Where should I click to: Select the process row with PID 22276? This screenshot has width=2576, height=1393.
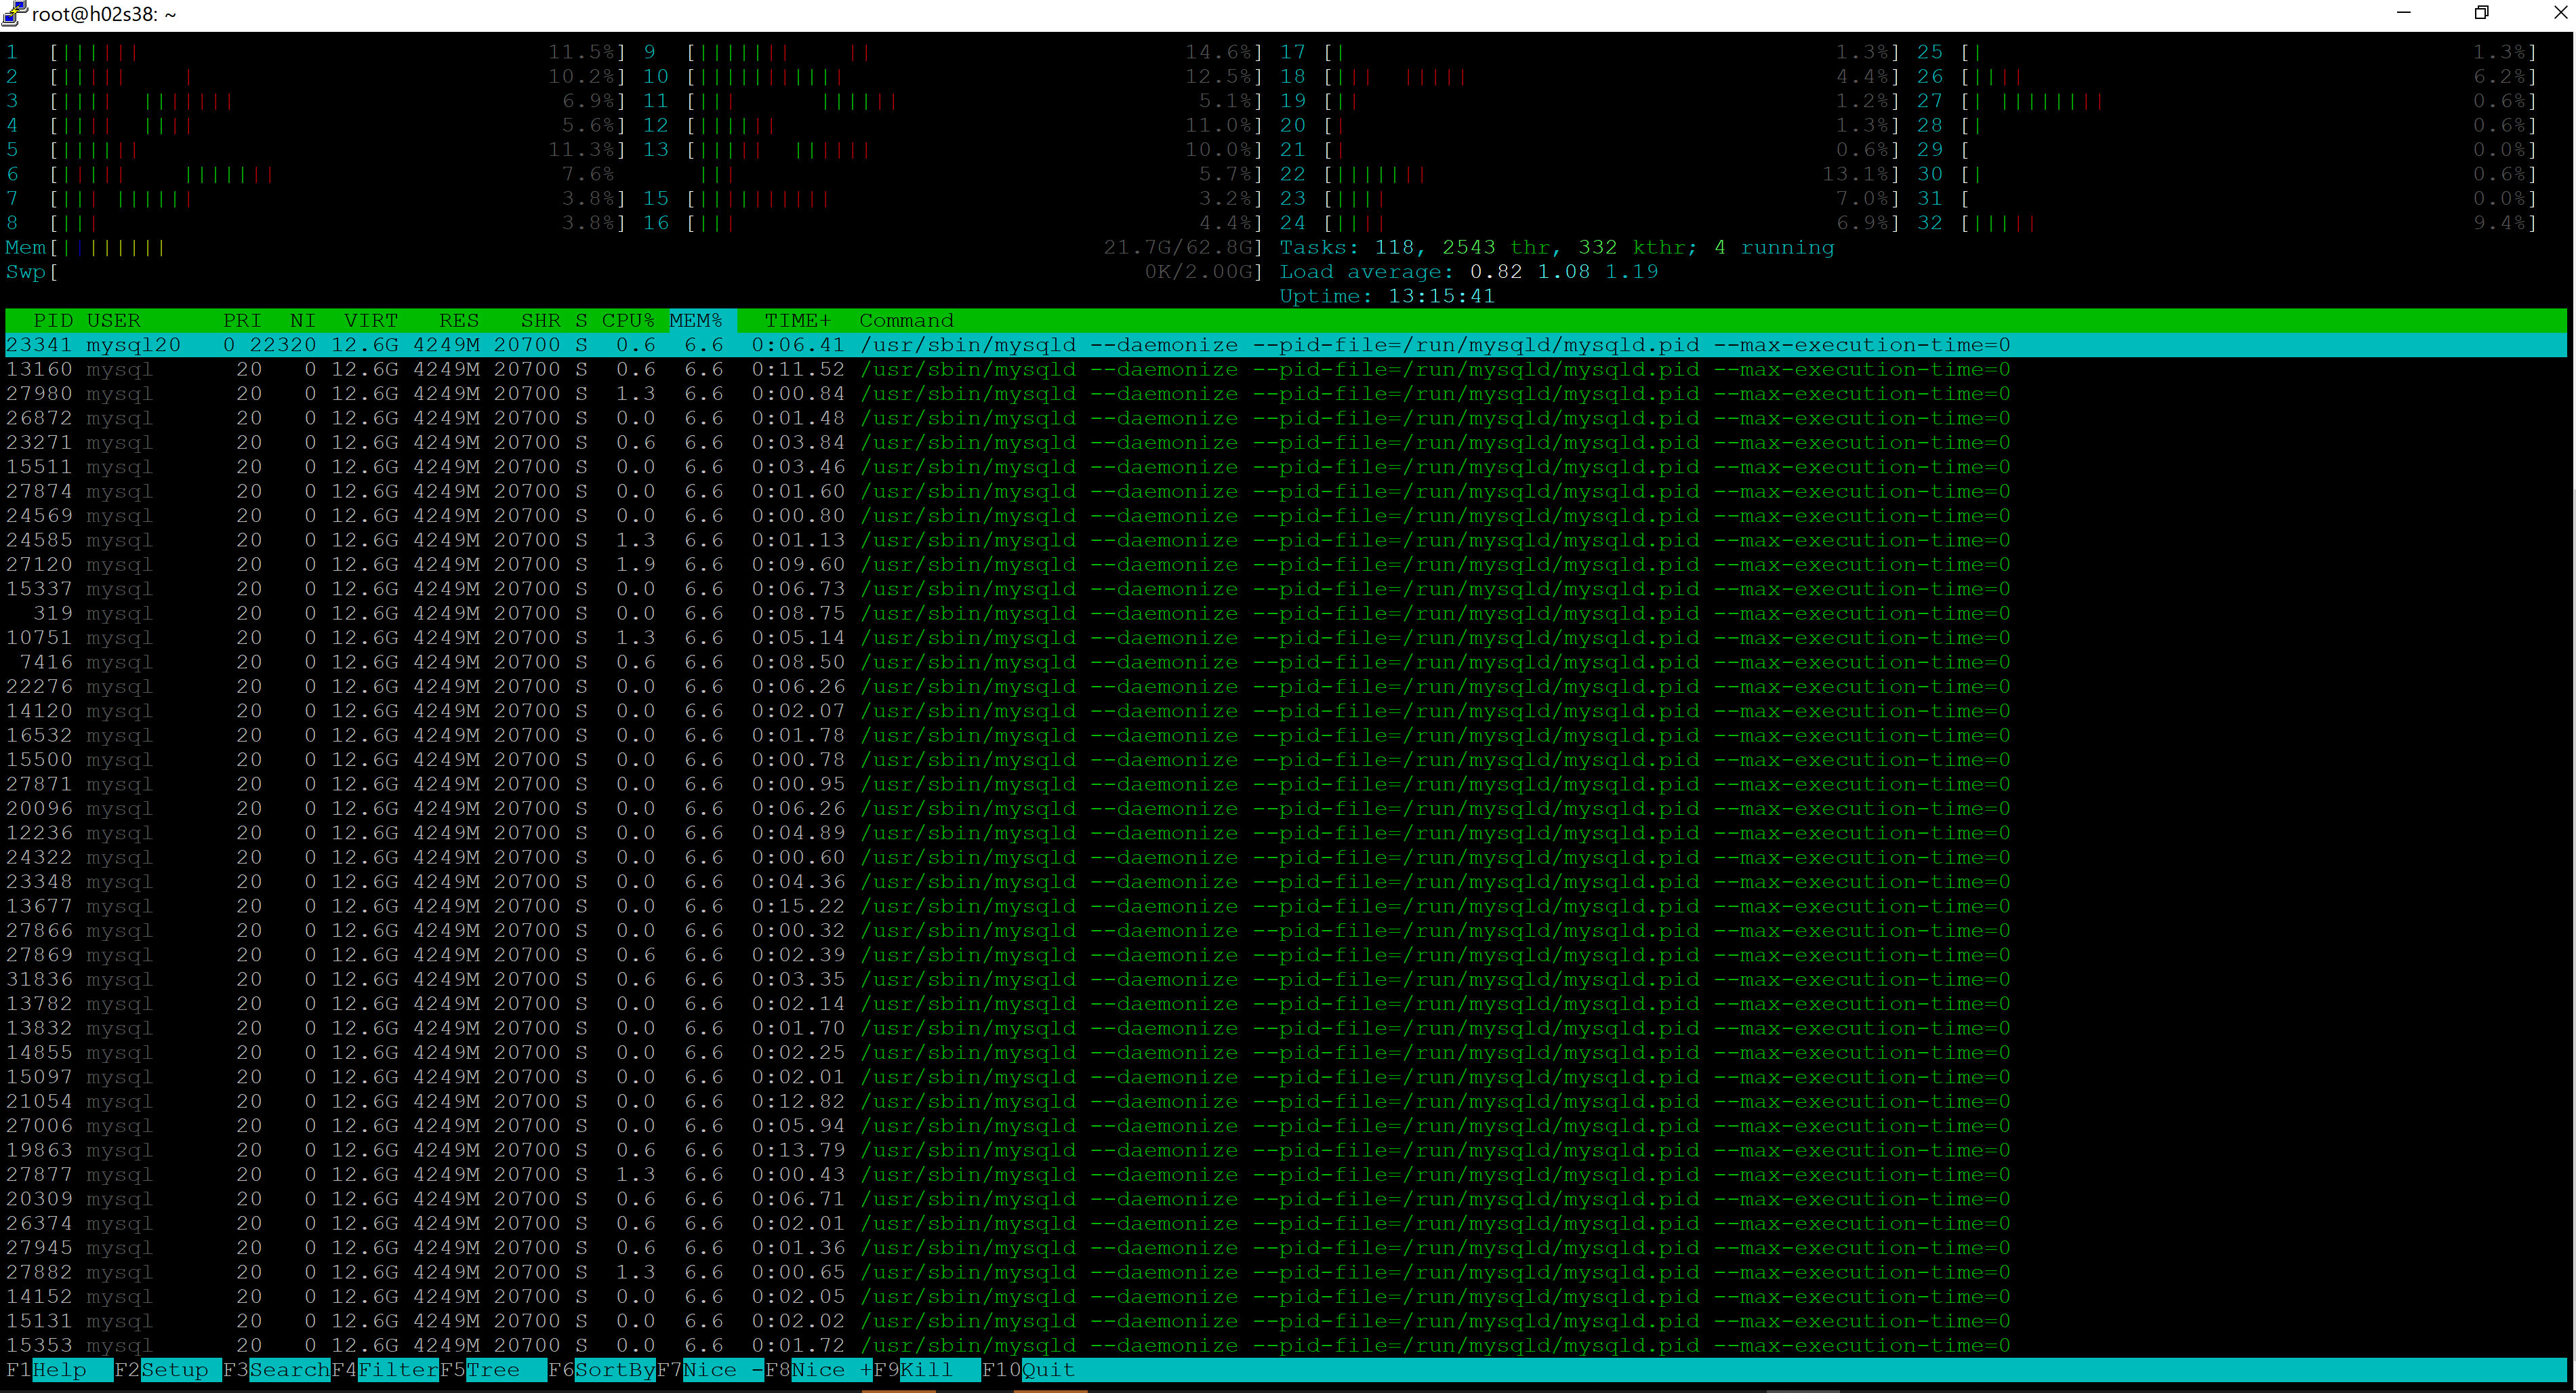tap(1286, 687)
